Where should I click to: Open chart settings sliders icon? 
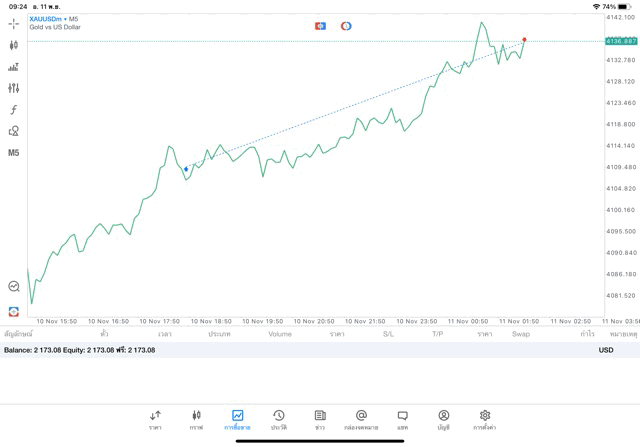[13, 88]
